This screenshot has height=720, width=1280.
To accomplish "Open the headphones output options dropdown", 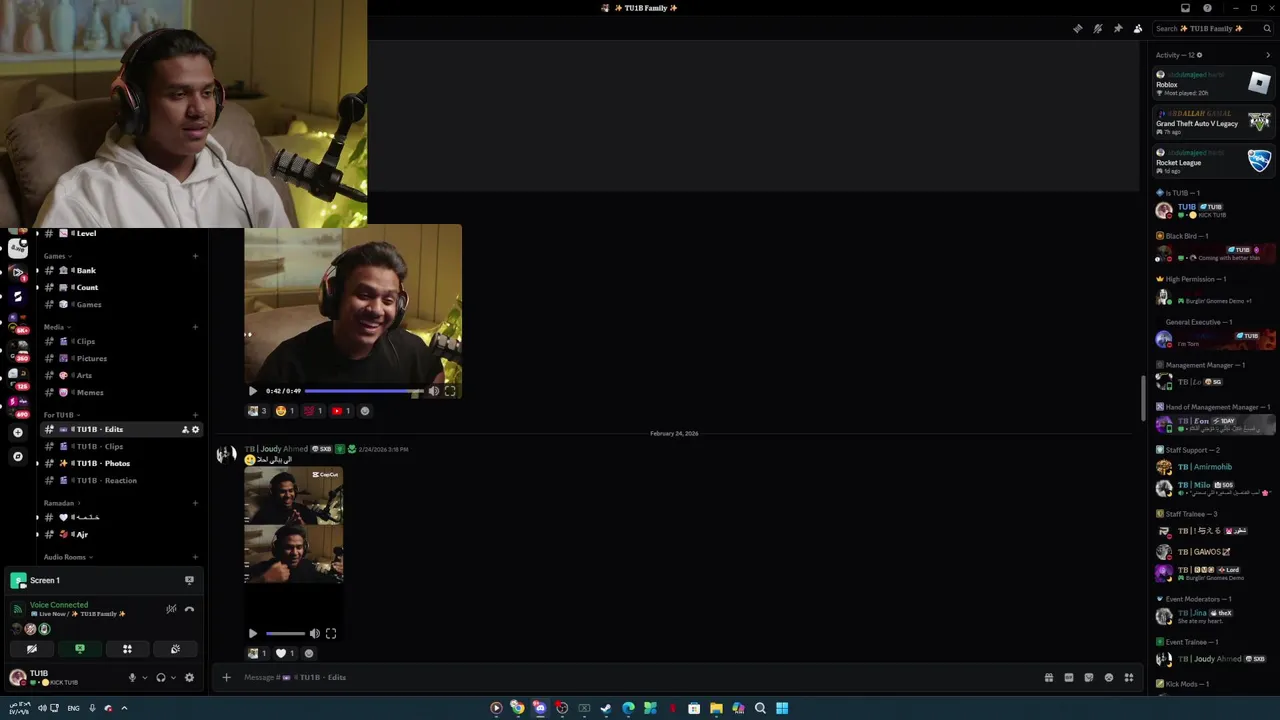I will click(x=173, y=678).
